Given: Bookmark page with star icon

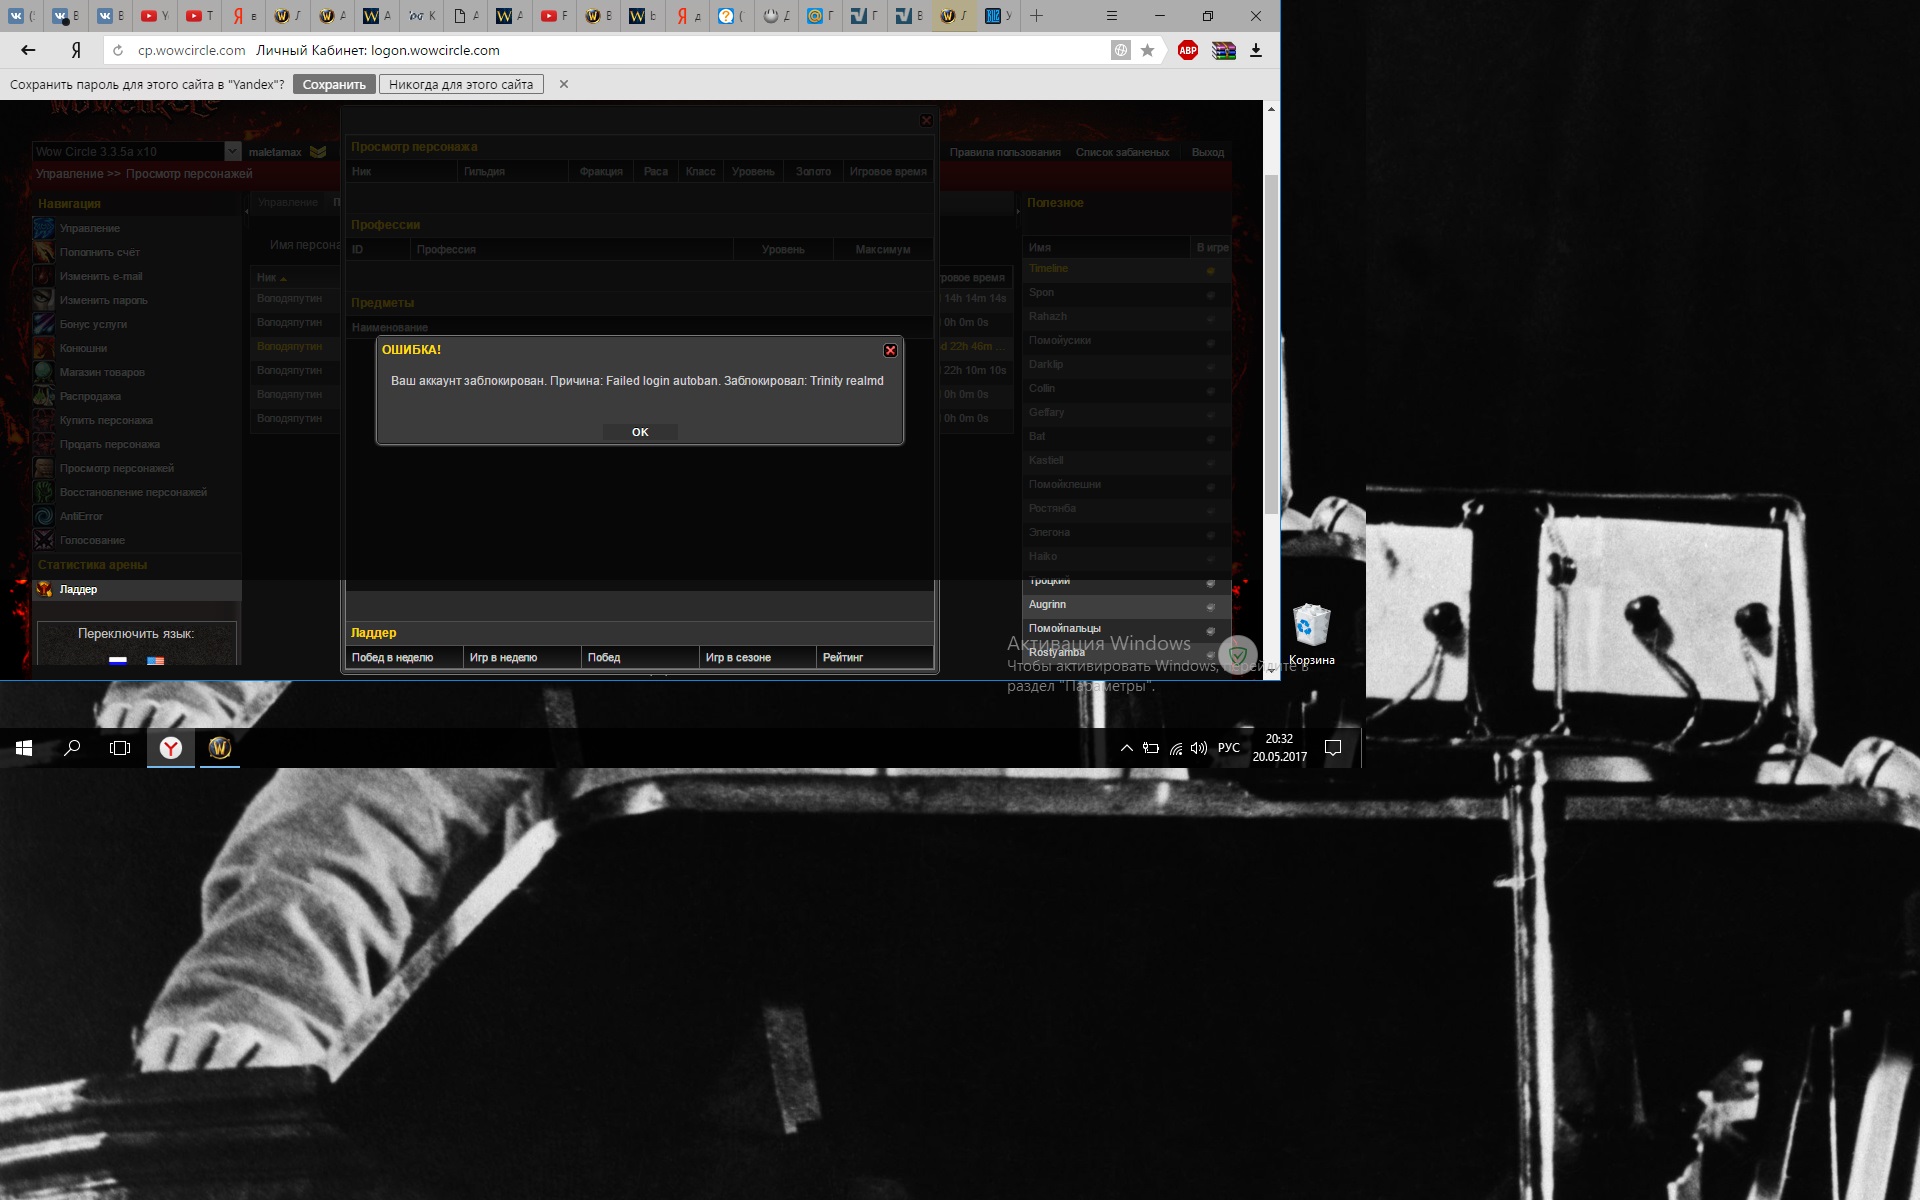Looking at the screenshot, I should (1148, 50).
